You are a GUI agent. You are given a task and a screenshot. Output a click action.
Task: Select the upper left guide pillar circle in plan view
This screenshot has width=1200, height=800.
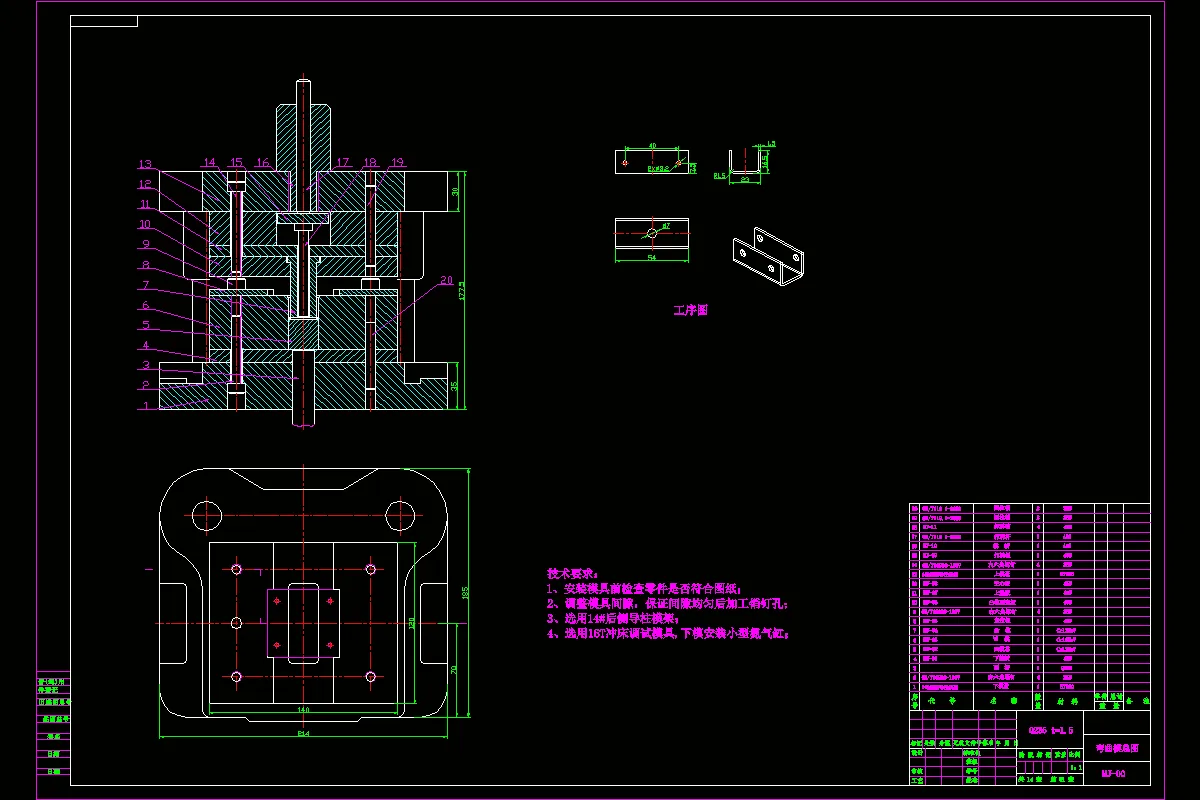click(x=208, y=517)
